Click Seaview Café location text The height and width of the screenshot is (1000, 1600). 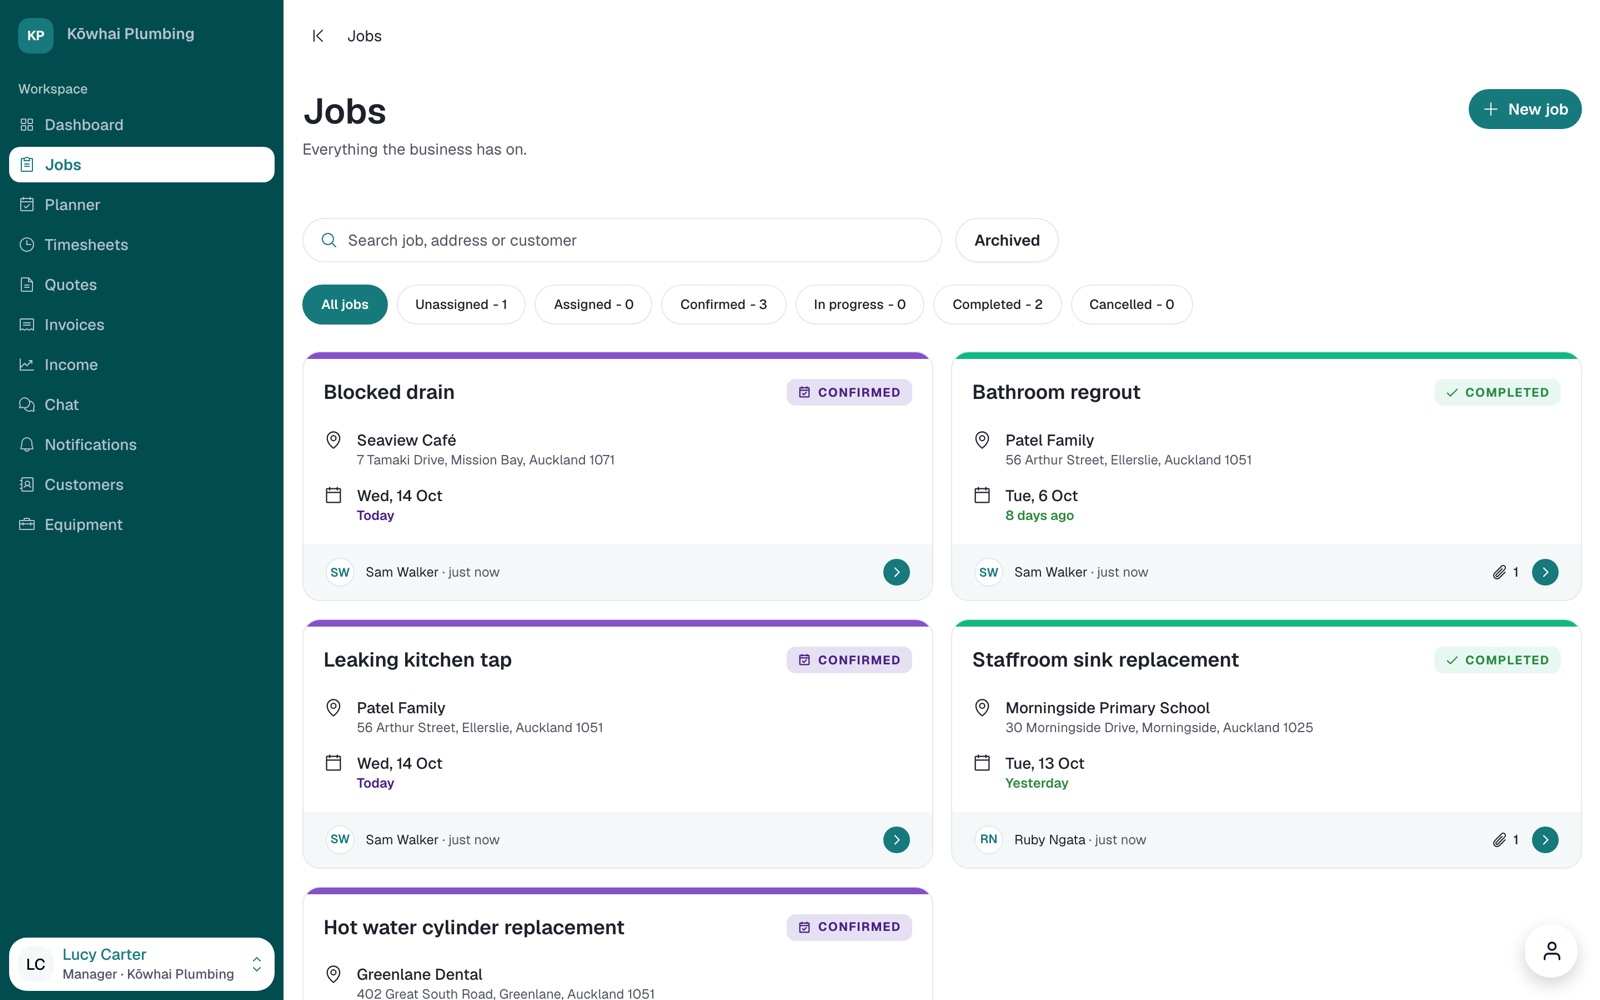point(406,440)
